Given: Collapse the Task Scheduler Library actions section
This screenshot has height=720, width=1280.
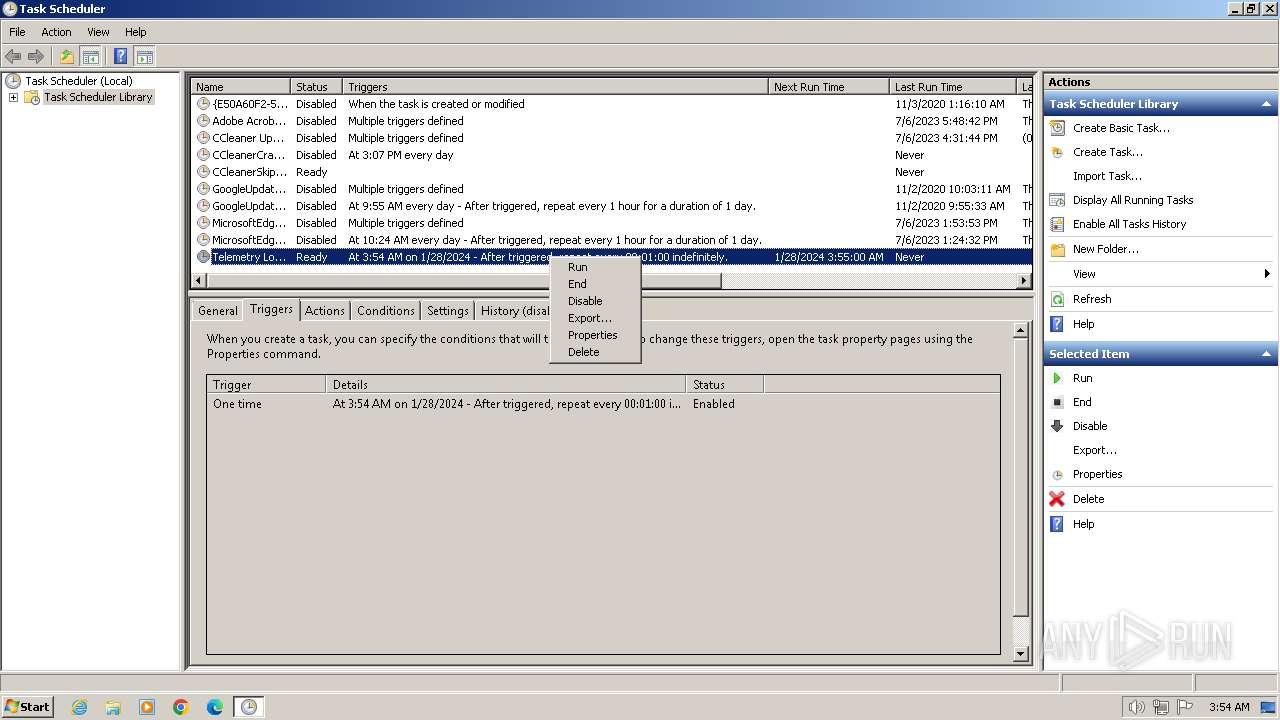Looking at the screenshot, I should (1267, 104).
